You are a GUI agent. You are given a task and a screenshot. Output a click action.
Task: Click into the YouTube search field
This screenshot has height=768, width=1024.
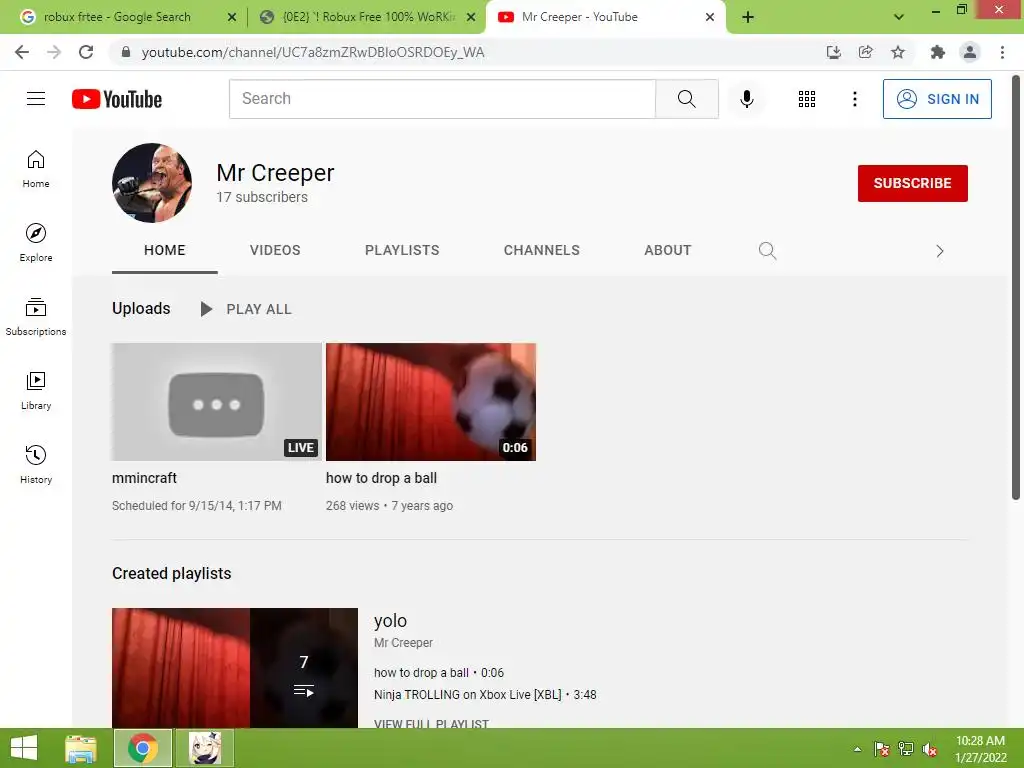coord(442,99)
